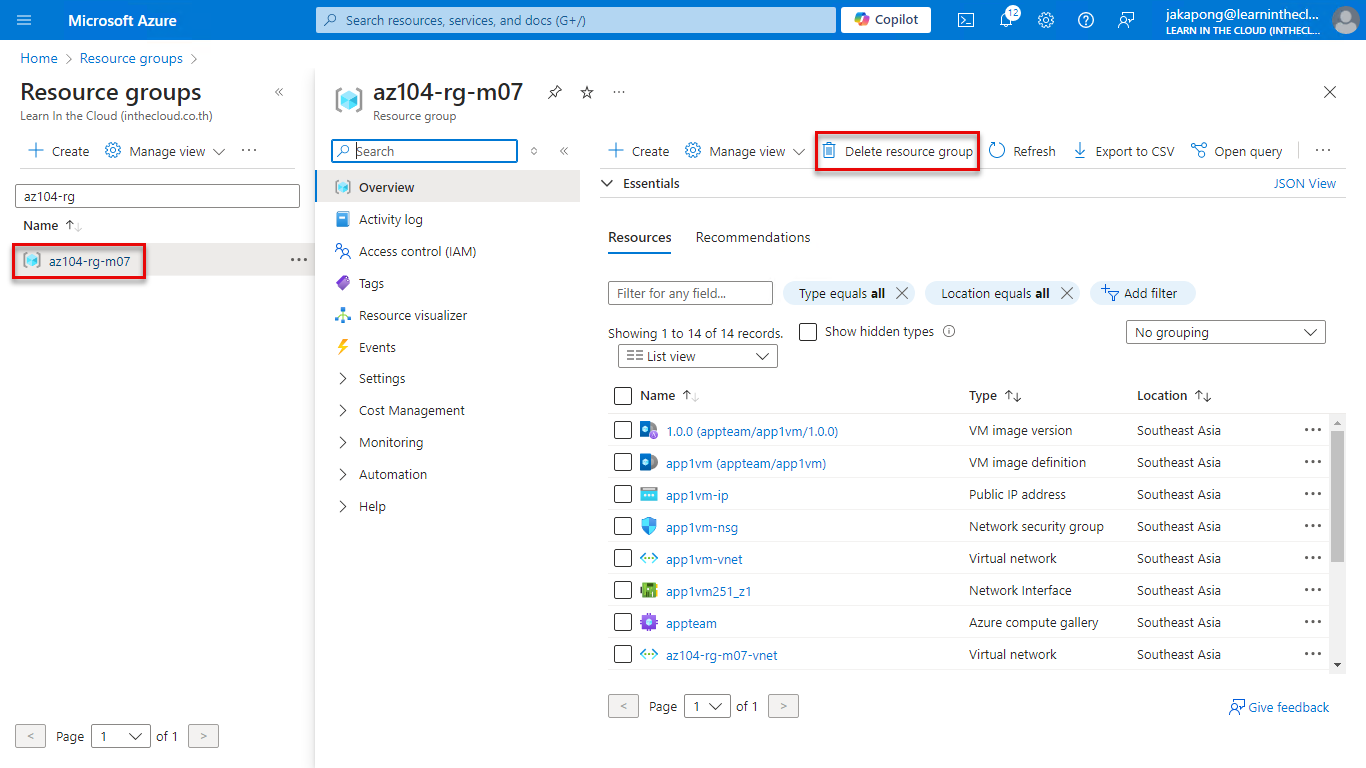Open overflow menu of resource group toolbar
This screenshot has height=768, width=1366.
point(1323,151)
